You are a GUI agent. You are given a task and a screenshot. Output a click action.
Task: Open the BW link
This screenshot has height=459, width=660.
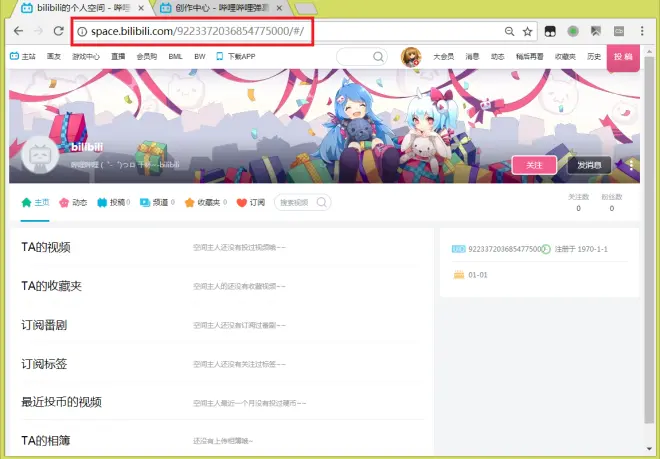(x=200, y=56)
